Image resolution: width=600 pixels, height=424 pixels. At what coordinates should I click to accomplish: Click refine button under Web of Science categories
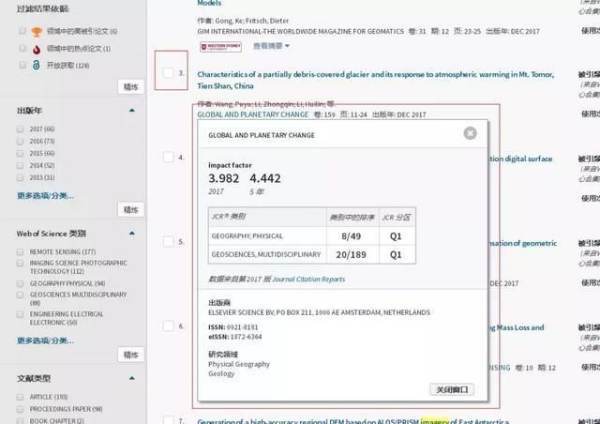131,355
